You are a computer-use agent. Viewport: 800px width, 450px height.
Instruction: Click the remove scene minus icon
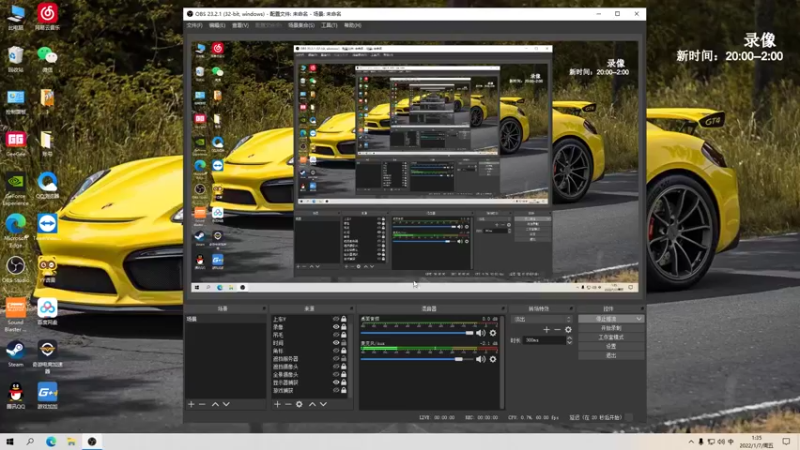(x=202, y=404)
